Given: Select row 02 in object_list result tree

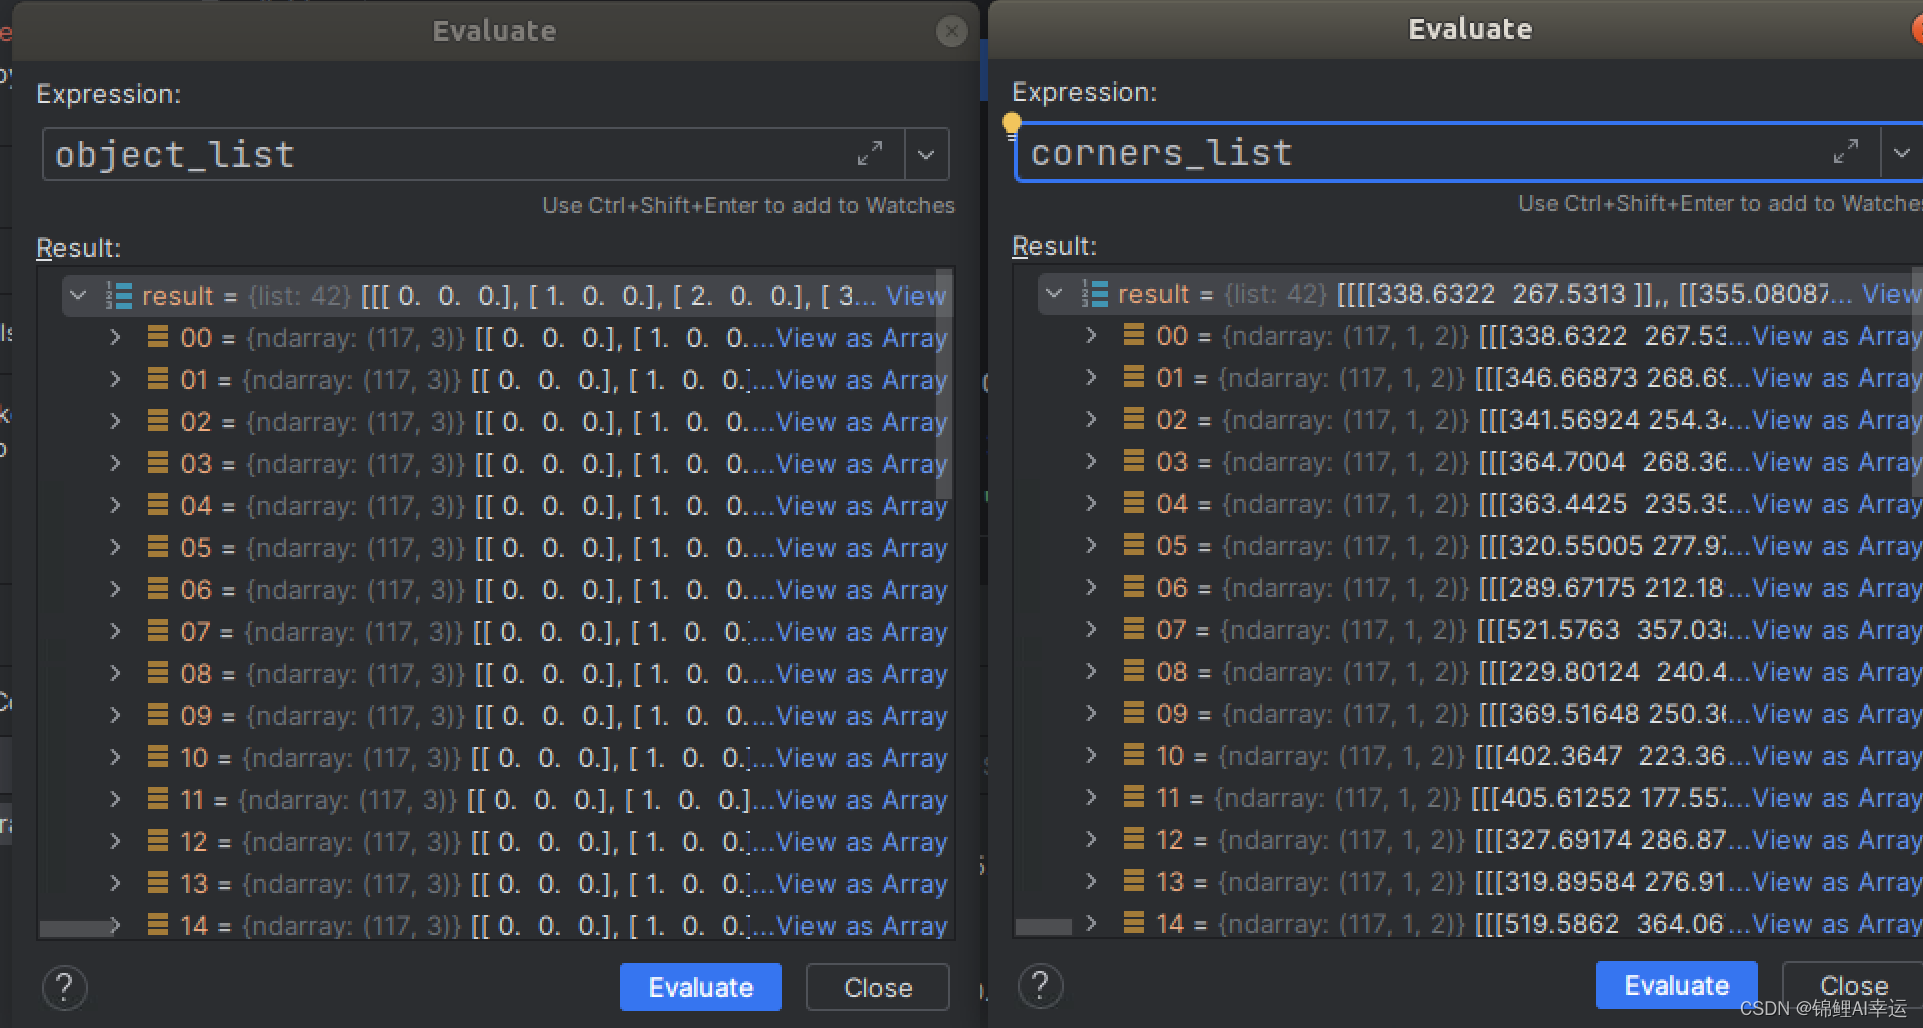Looking at the screenshot, I should click(x=497, y=422).
